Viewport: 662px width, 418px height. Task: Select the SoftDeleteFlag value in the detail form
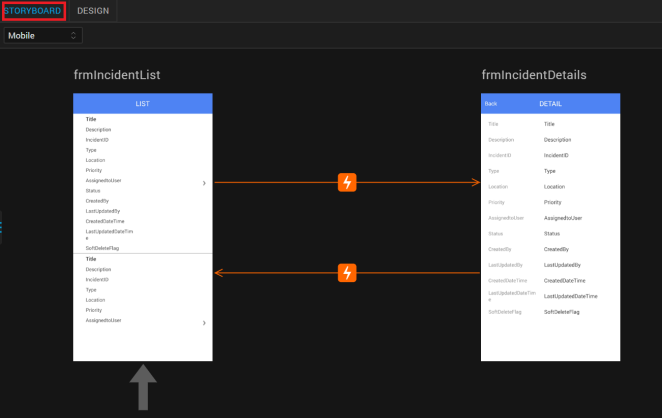pyautogui.click(x=562, y=312)
